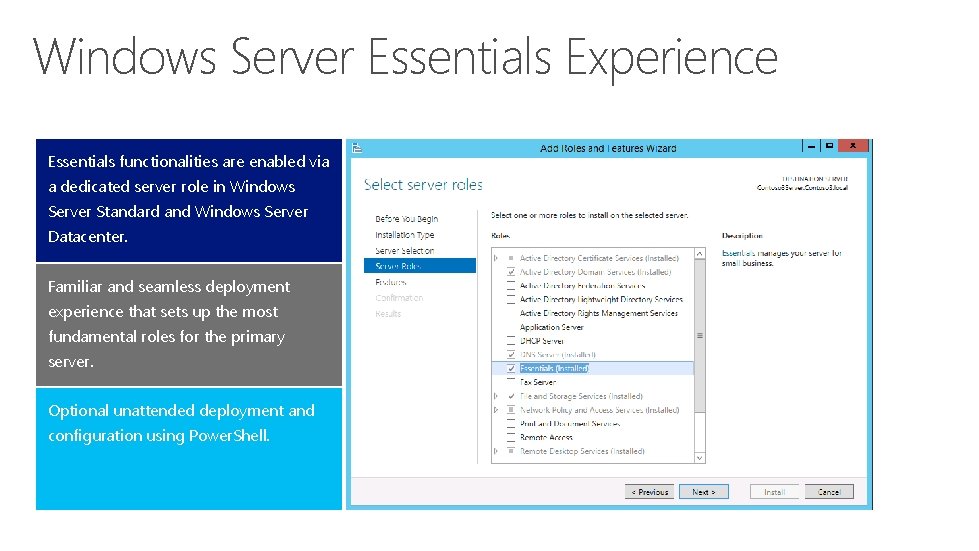This screenshot has height=551, width=979.
Task: Check the Fax Server role
Action: [511, 382]
